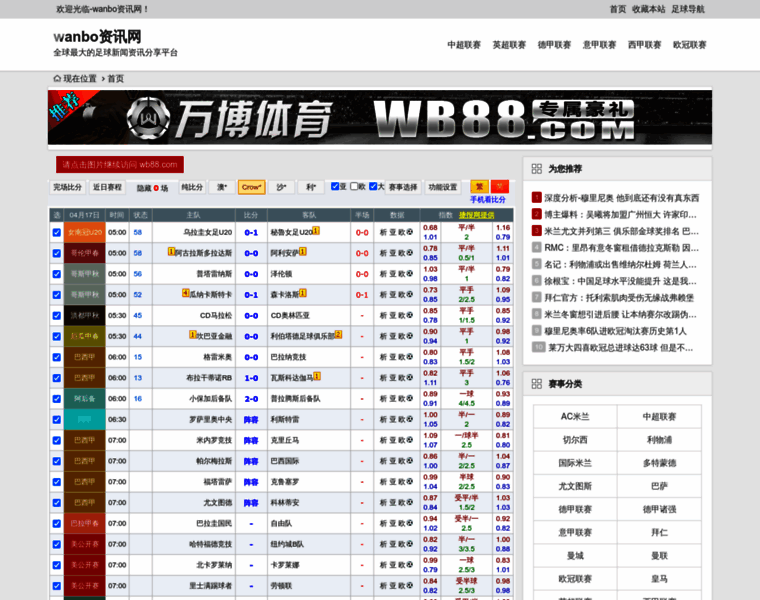Click the grid icon beside 为您推荐

[x=537, y=169]
